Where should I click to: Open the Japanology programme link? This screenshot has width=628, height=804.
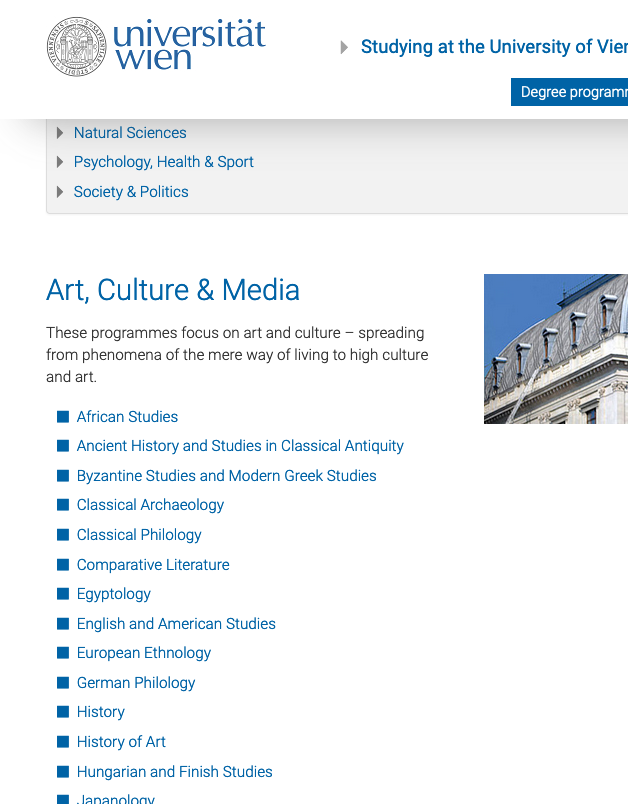pos(116,799)
